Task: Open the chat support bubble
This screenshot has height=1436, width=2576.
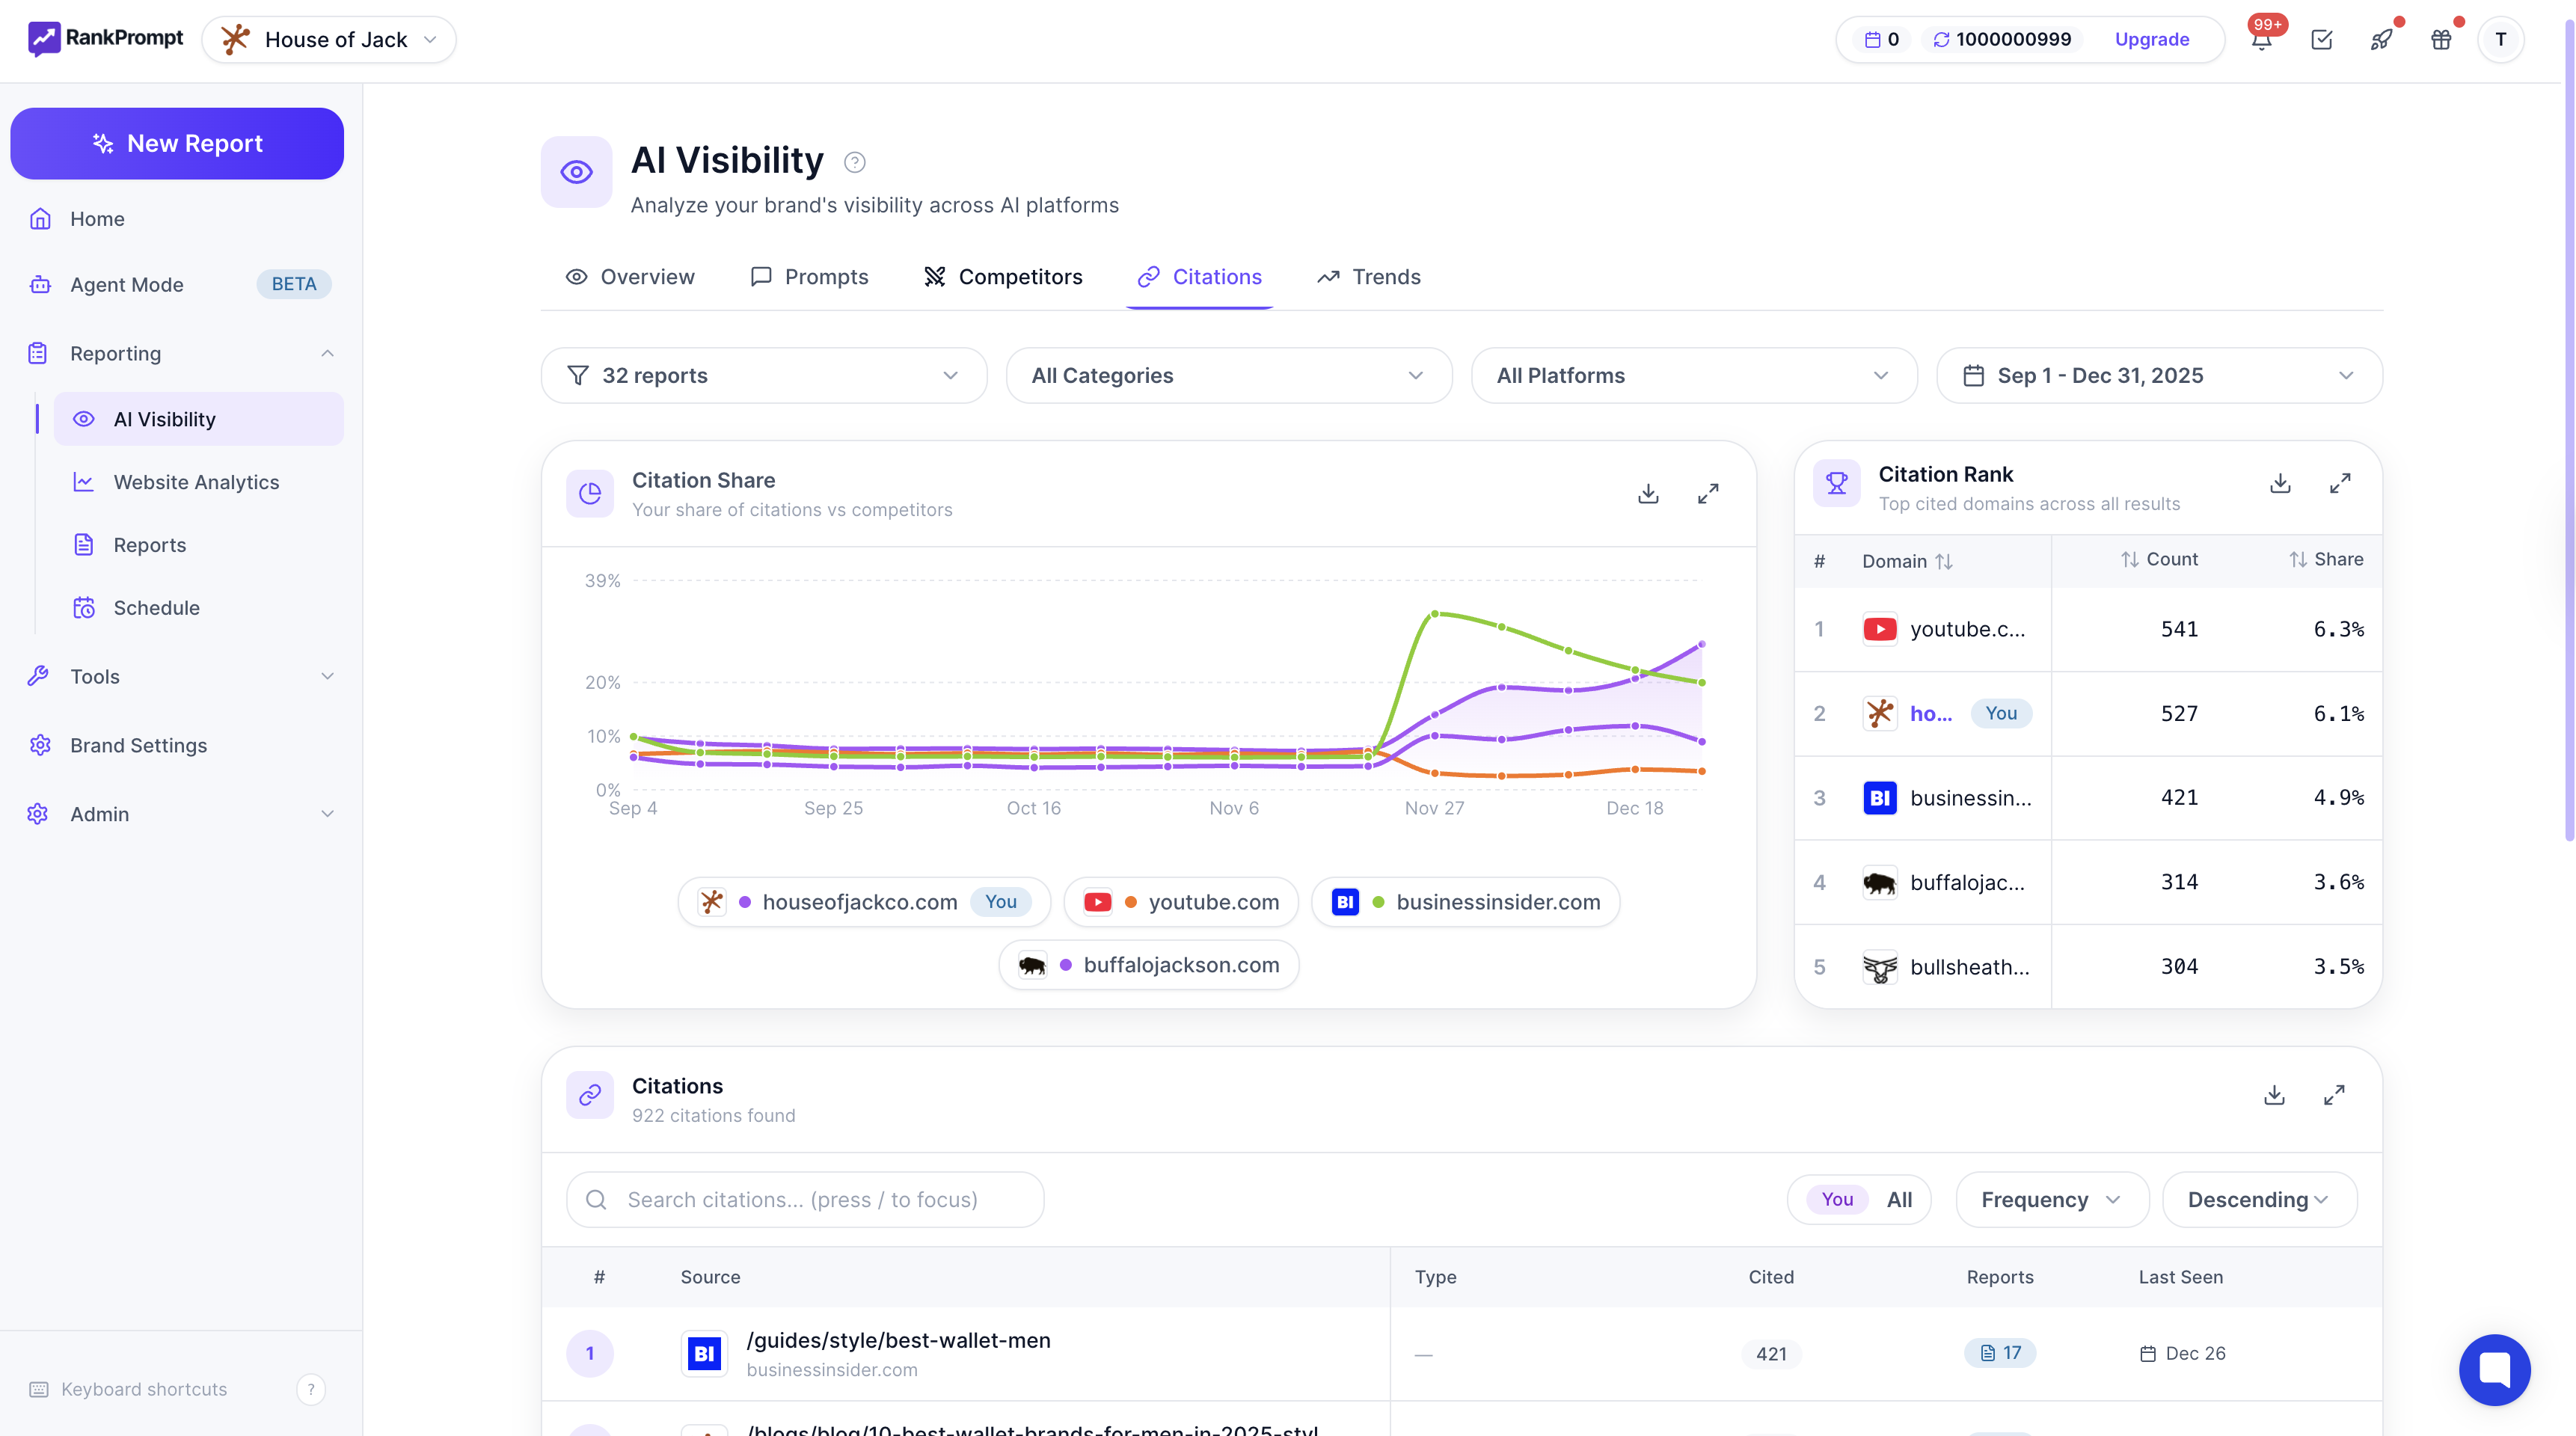Action: pos(2494,1369)
